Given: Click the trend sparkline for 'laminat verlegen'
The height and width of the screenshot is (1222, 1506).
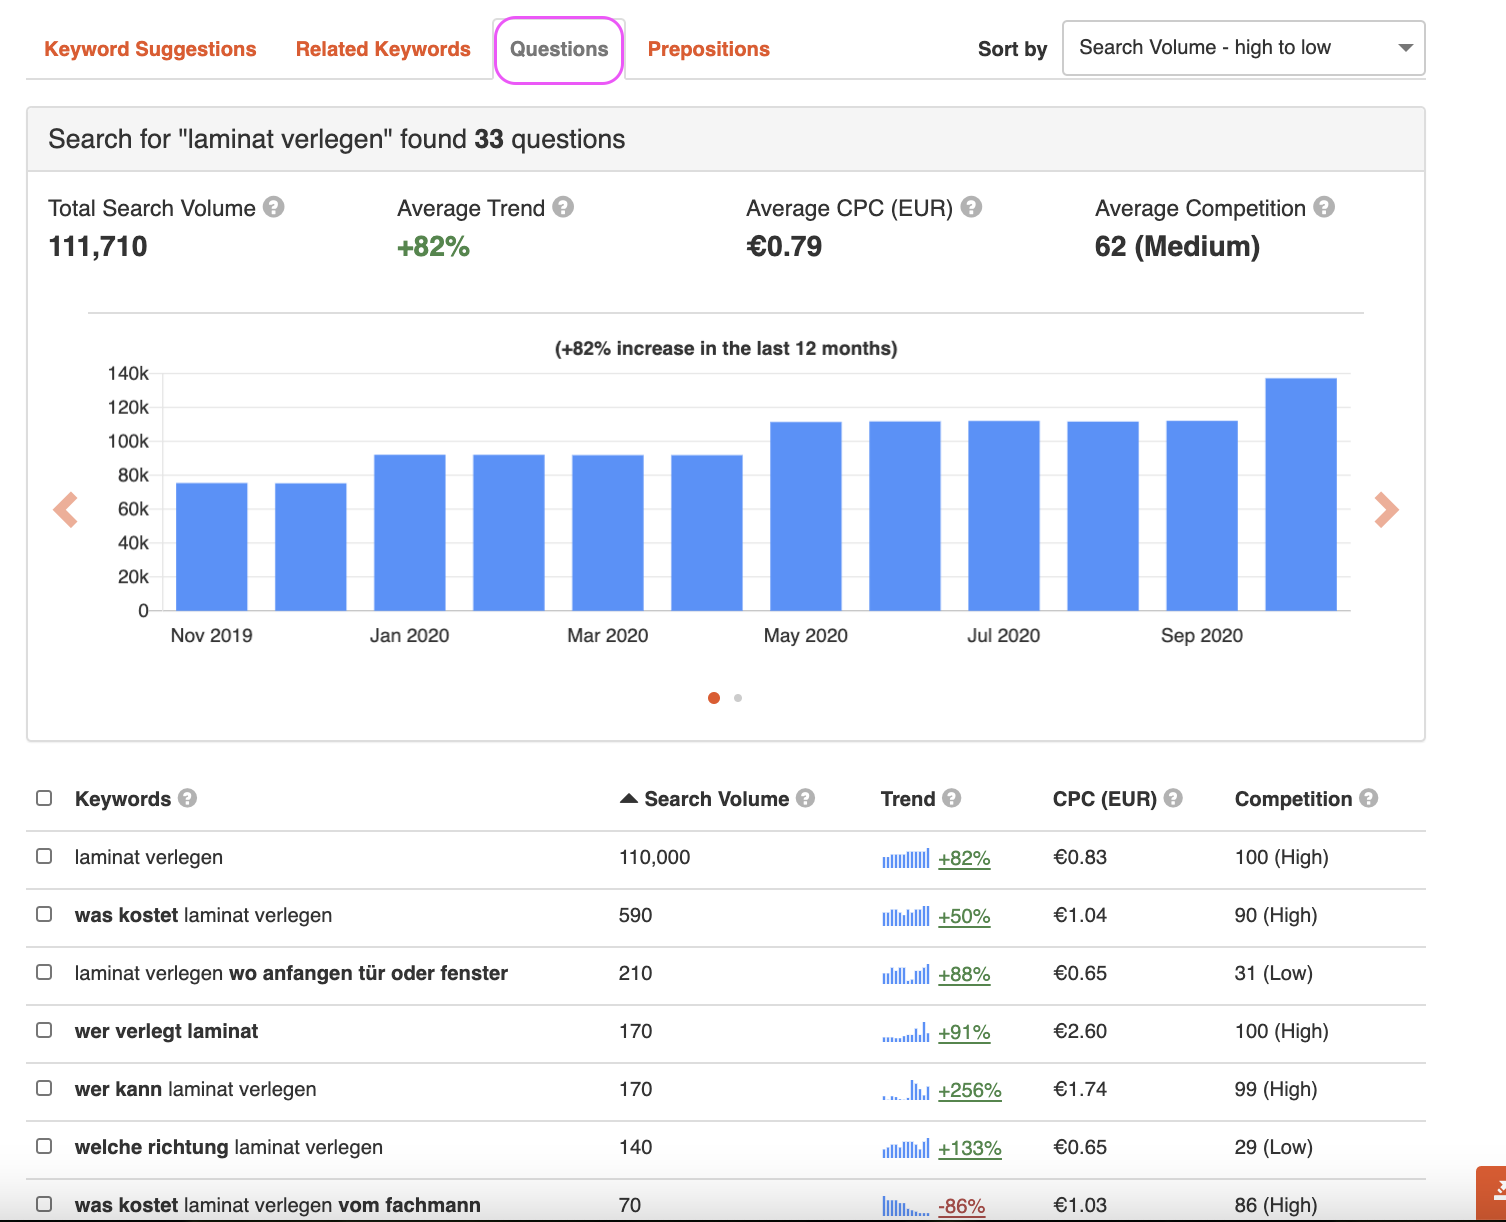Looking at the screenshot, I should pyautogui.click(x=906, y=858).
